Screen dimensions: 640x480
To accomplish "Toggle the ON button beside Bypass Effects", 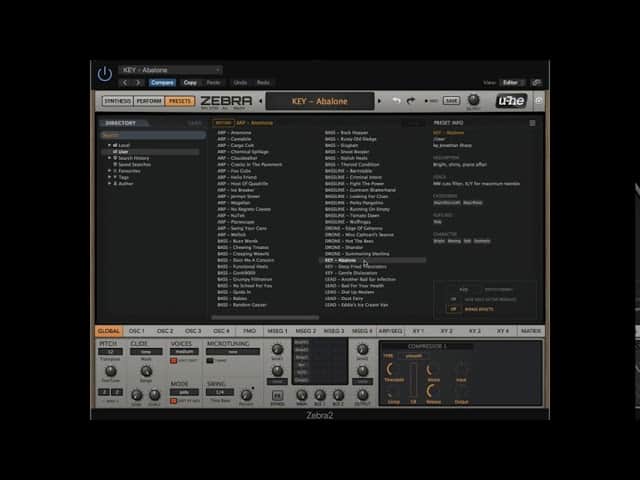I will (453, 309).
